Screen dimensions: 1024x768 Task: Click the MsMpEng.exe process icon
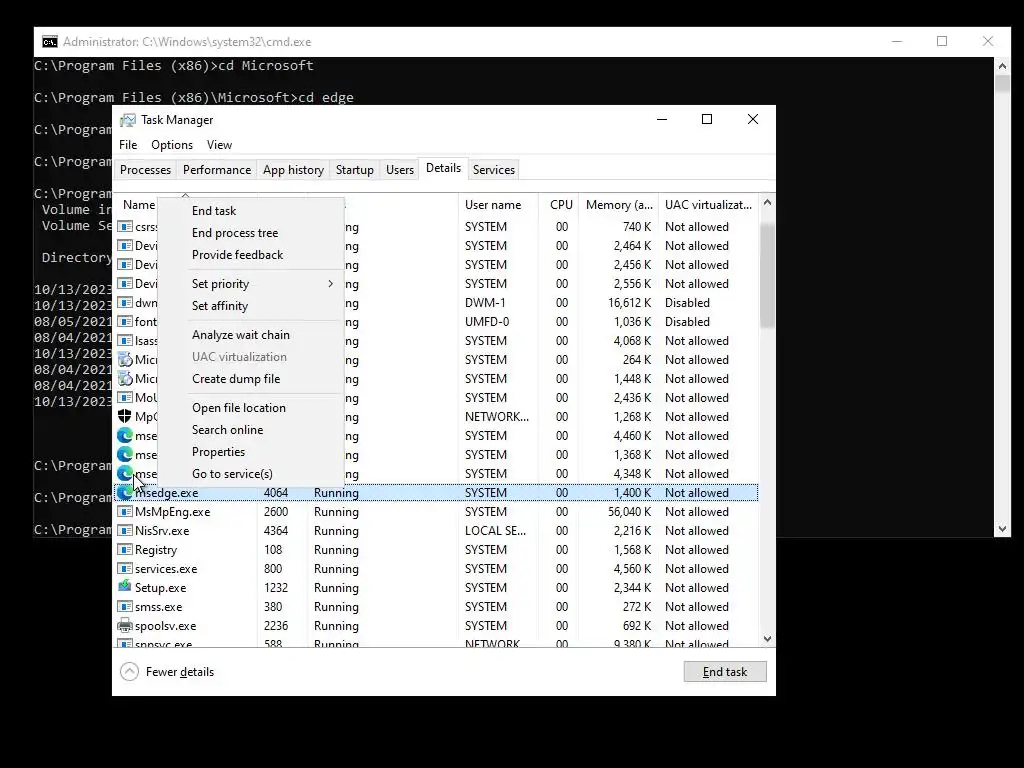tap(125, 512)
